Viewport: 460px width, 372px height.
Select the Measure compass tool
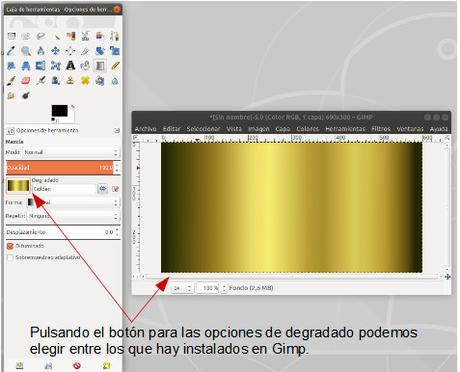coord(41,51)
